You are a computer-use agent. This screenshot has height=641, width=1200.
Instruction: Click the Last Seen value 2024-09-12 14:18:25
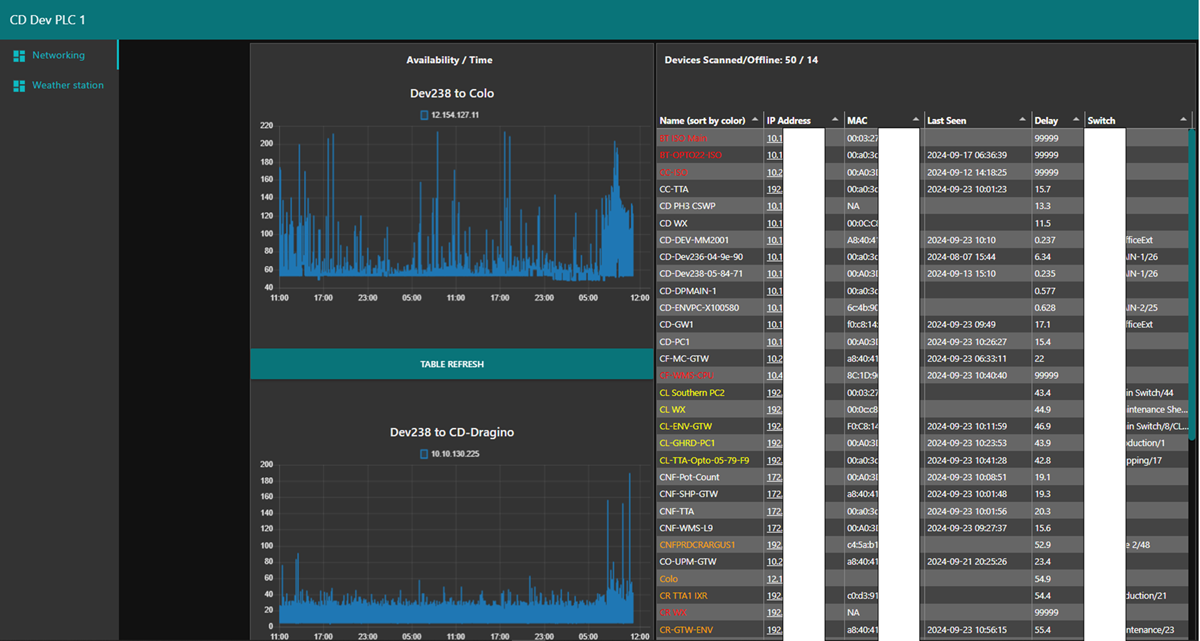coord(966,172)
